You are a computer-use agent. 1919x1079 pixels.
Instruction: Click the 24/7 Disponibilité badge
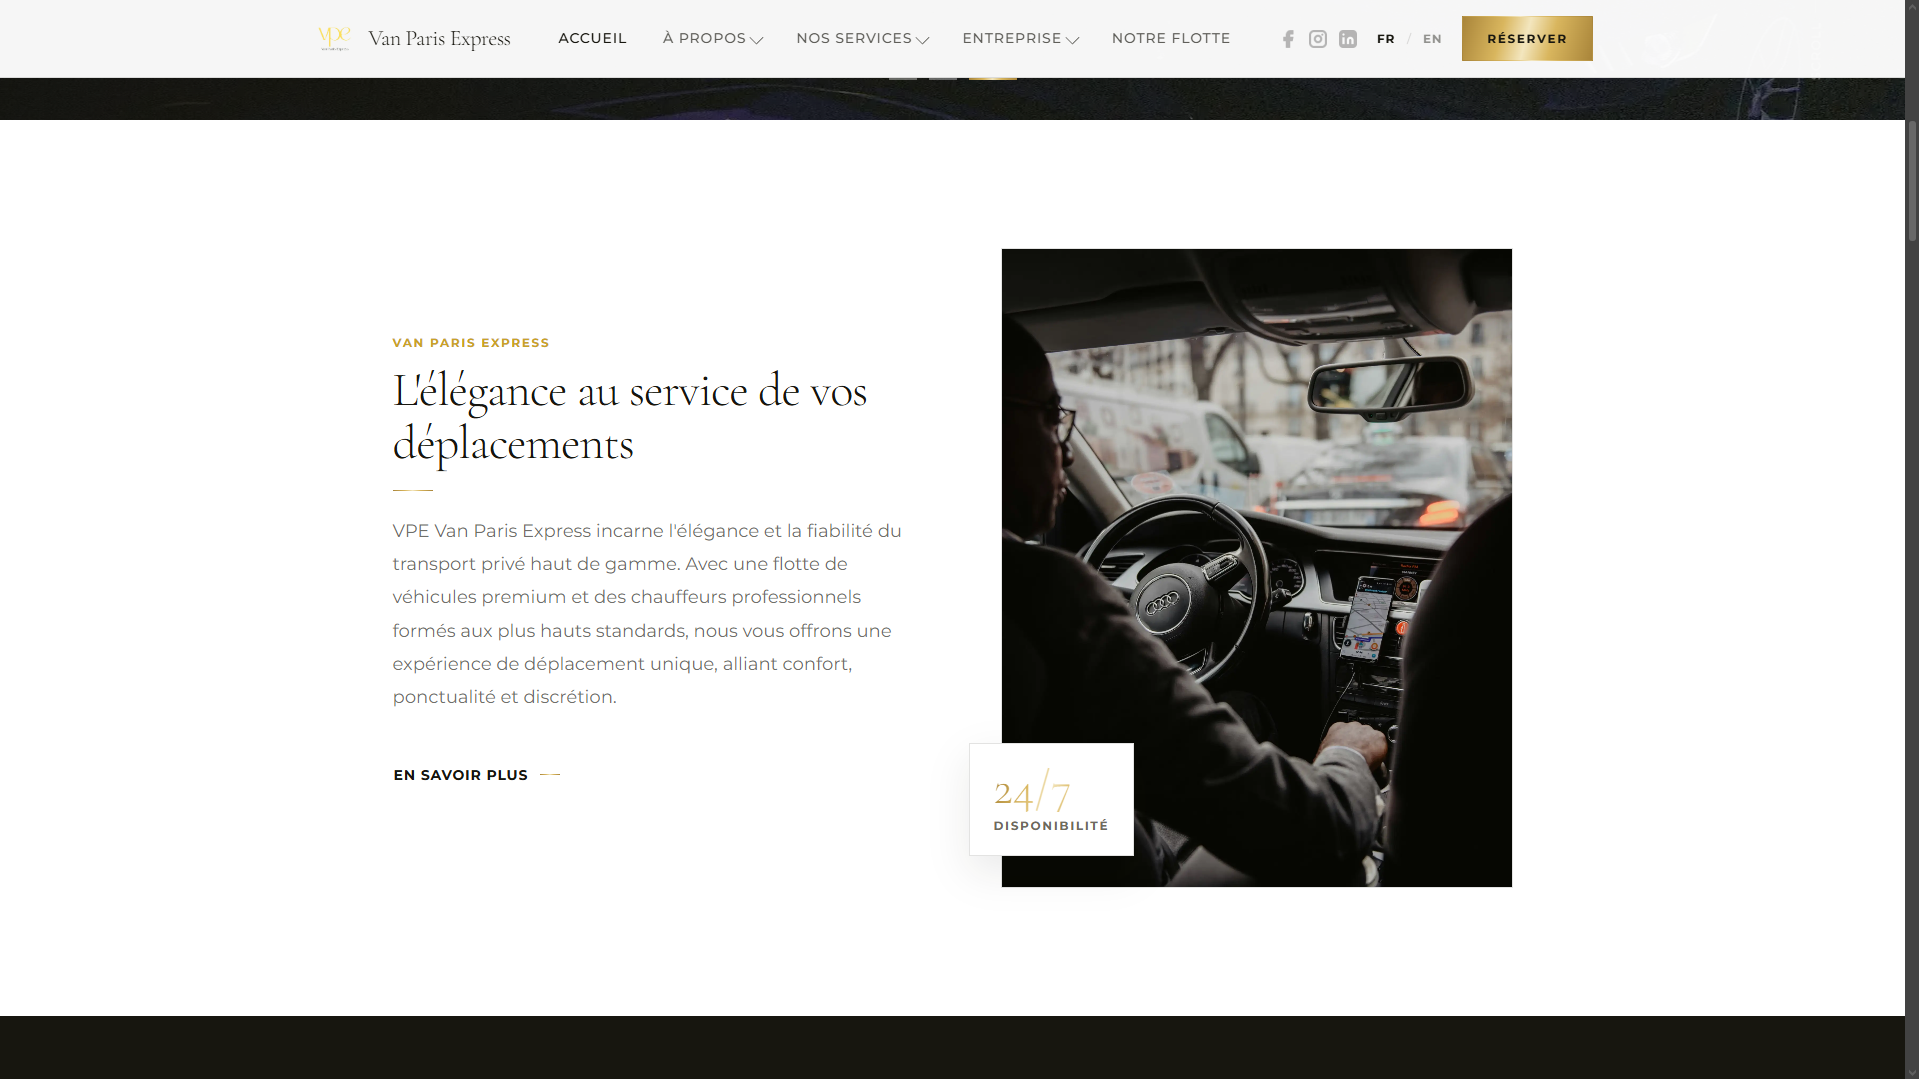1051,799
